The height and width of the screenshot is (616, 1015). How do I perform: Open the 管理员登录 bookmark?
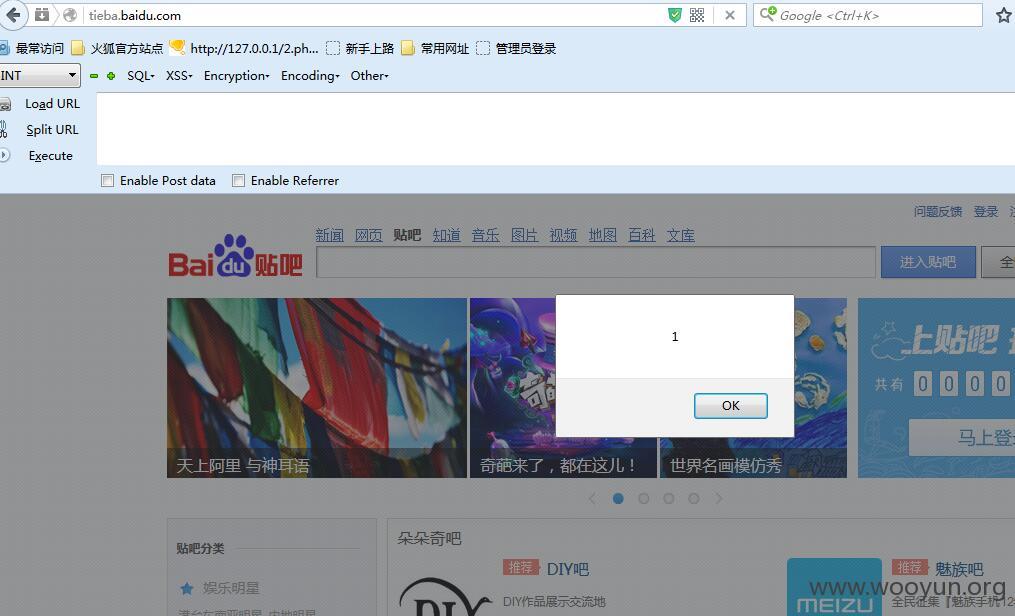point(516,49)
